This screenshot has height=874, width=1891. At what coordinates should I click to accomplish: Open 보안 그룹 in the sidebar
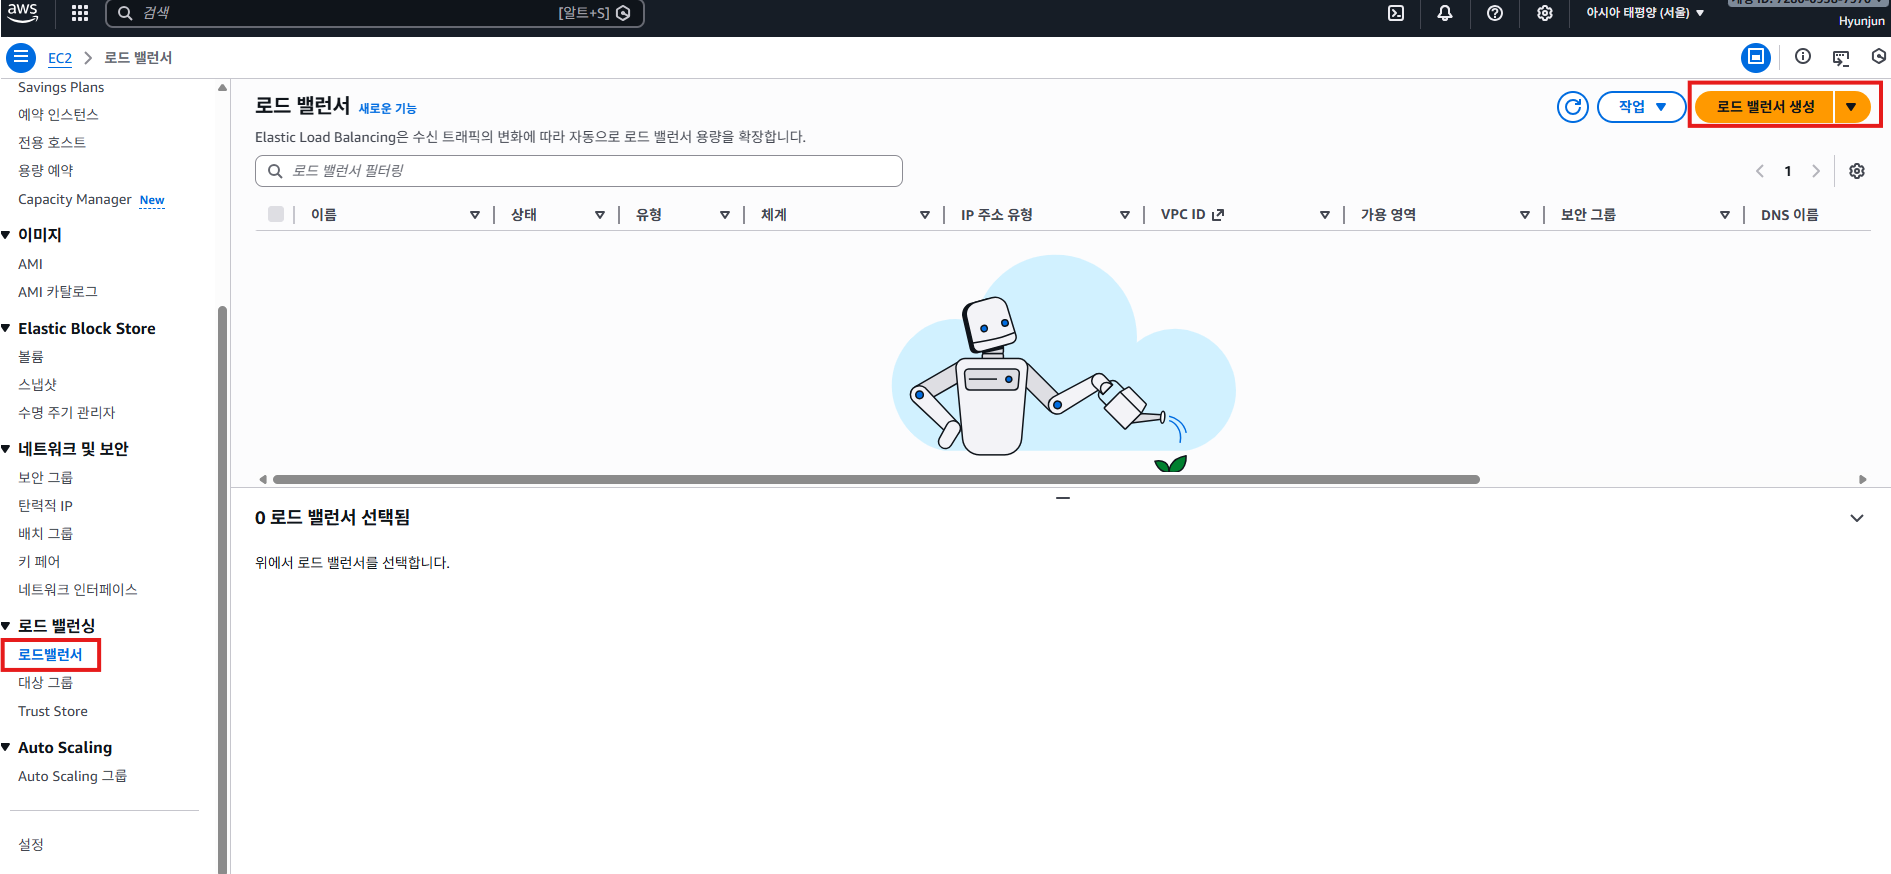point(45,478)
